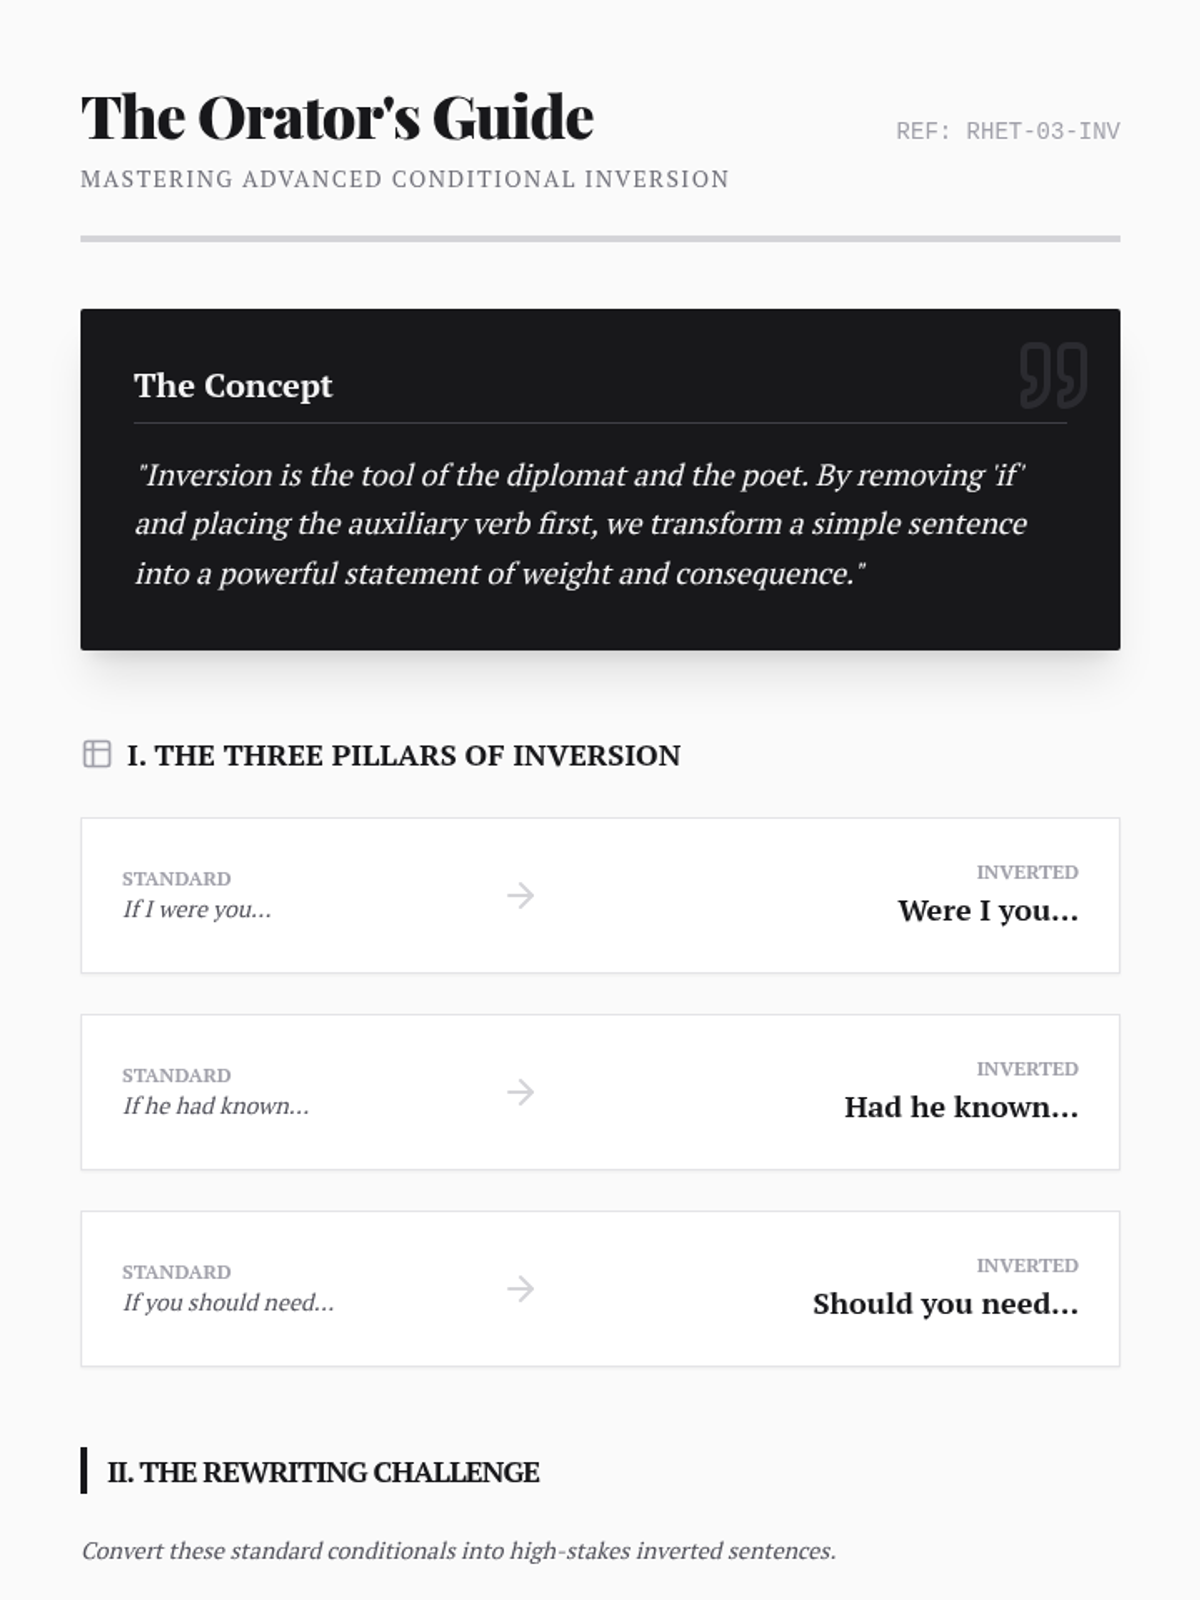Click the large quotation mark icon
This screenshot has width=1200, height=1600.
(x=1053, y=375)
